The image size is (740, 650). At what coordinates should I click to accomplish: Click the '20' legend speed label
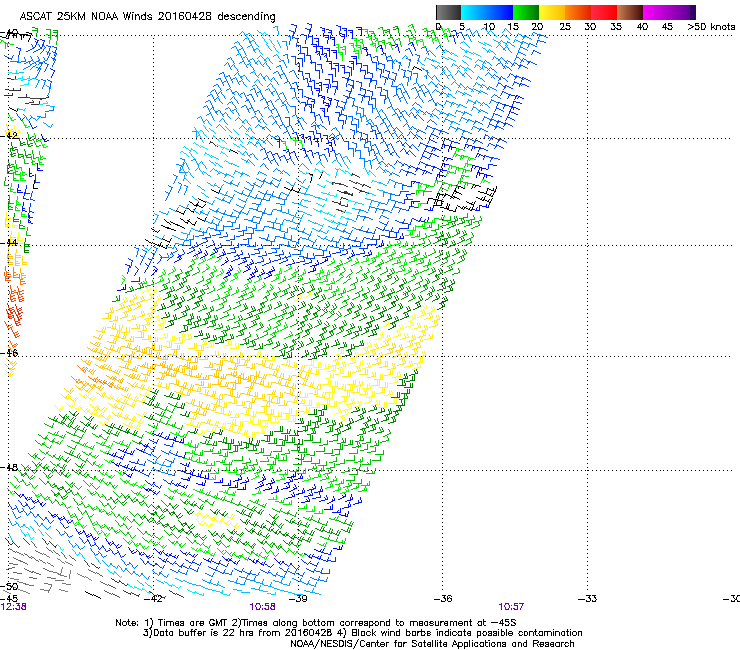pyautogui.click(x=537, y=27)
